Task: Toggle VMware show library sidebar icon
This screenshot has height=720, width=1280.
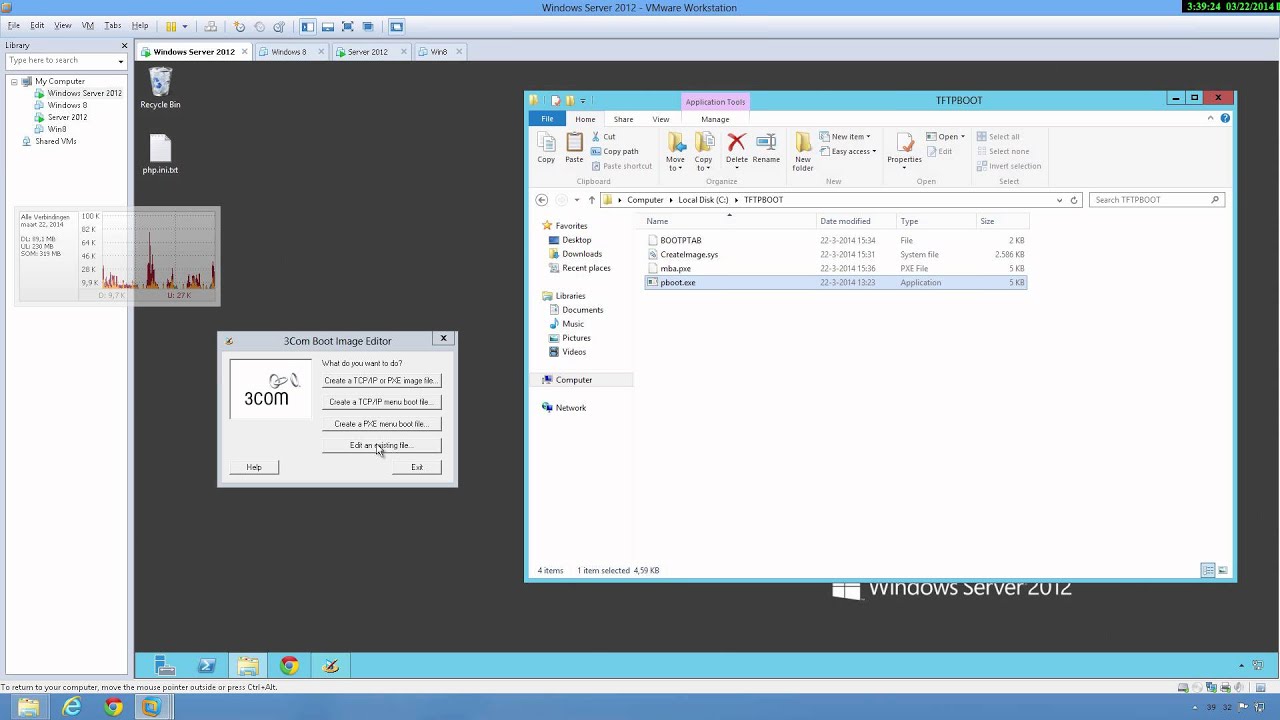Action: pyautogui.click(x=308, y=26)
